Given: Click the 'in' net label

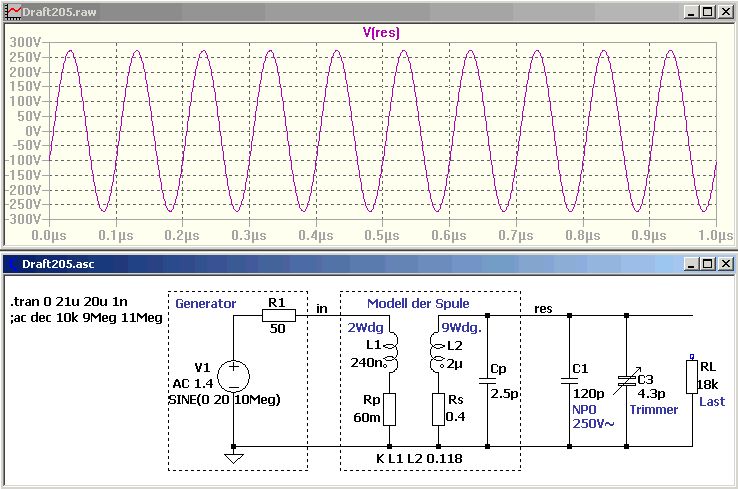Looking at the screenshot, I should click(x=321, y=309).
